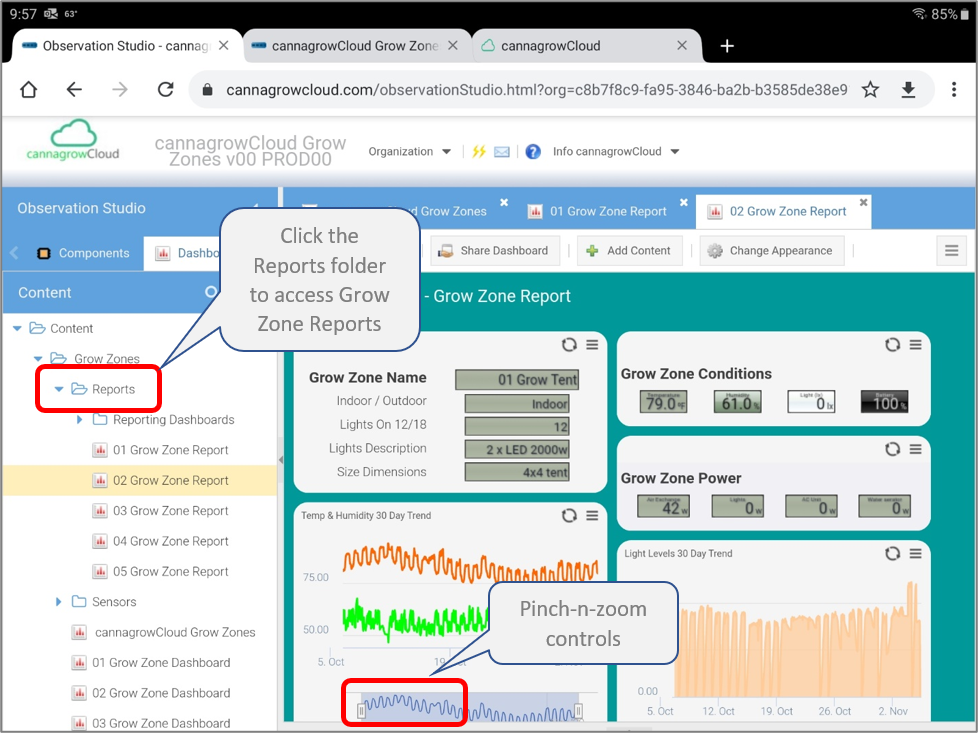Image resolution: width=978 pixels, height=733 pixels.
Task: Open the lightning bolt alerts icon
Action: coord(479,152)
